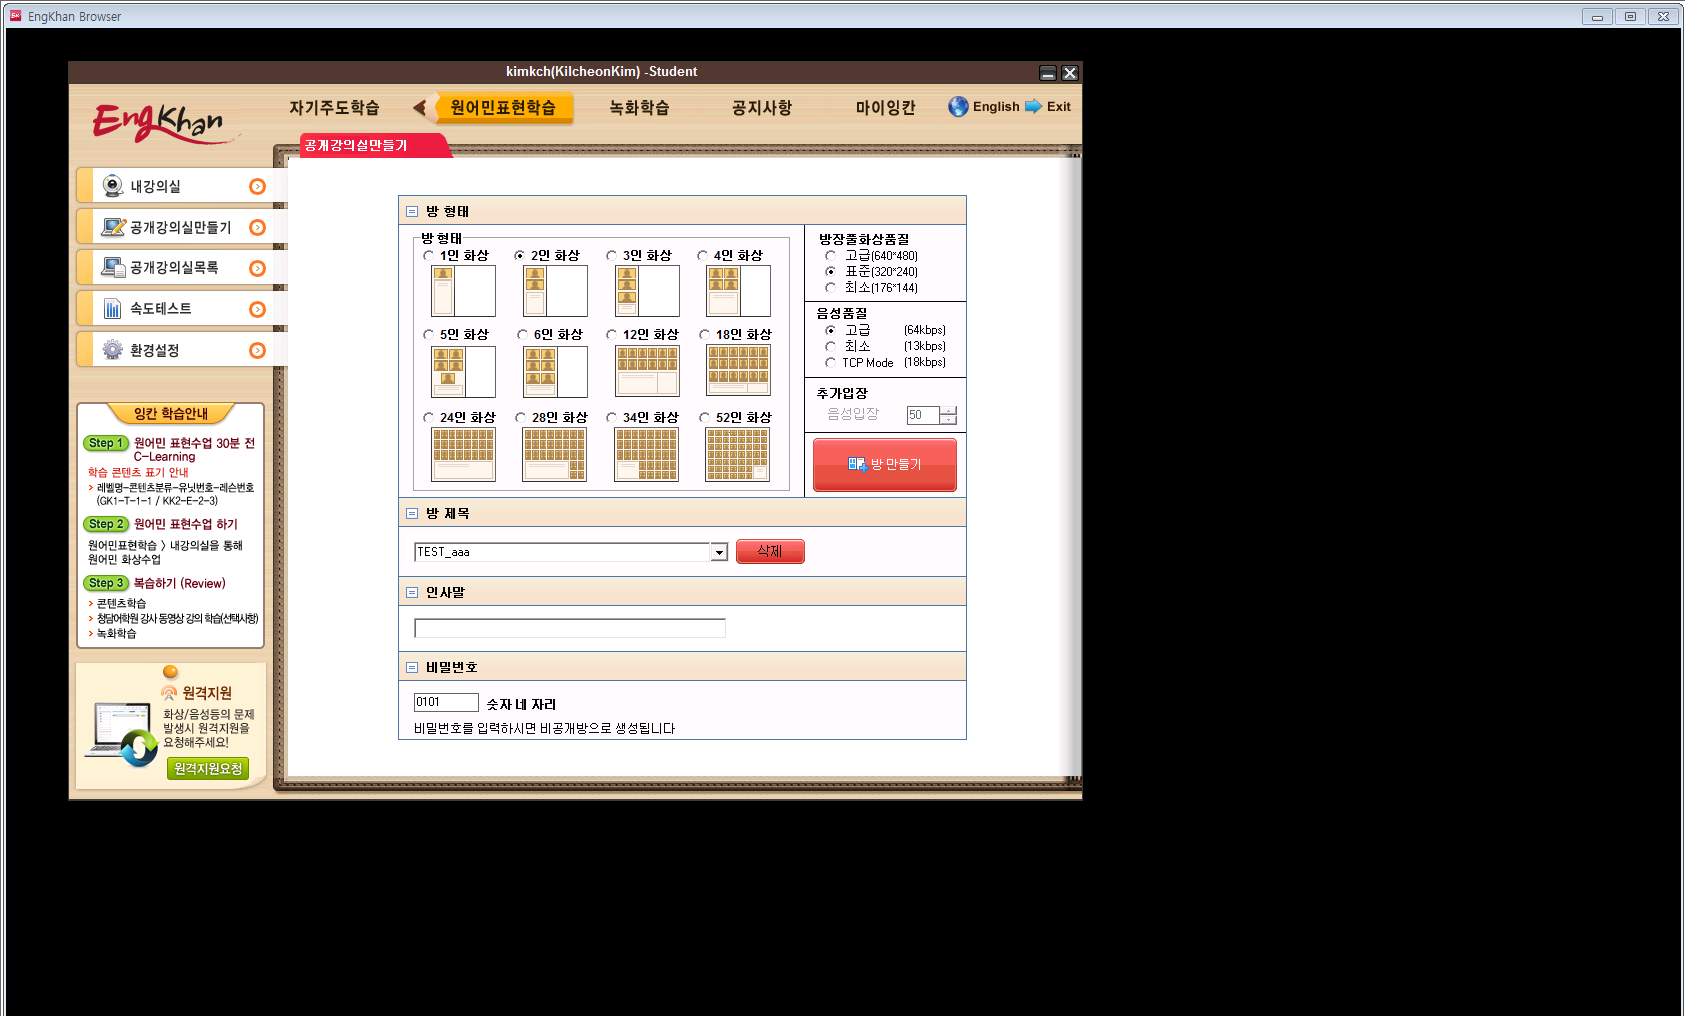Click the 공개강의실목록 sidebar icon

click(113, 267)
